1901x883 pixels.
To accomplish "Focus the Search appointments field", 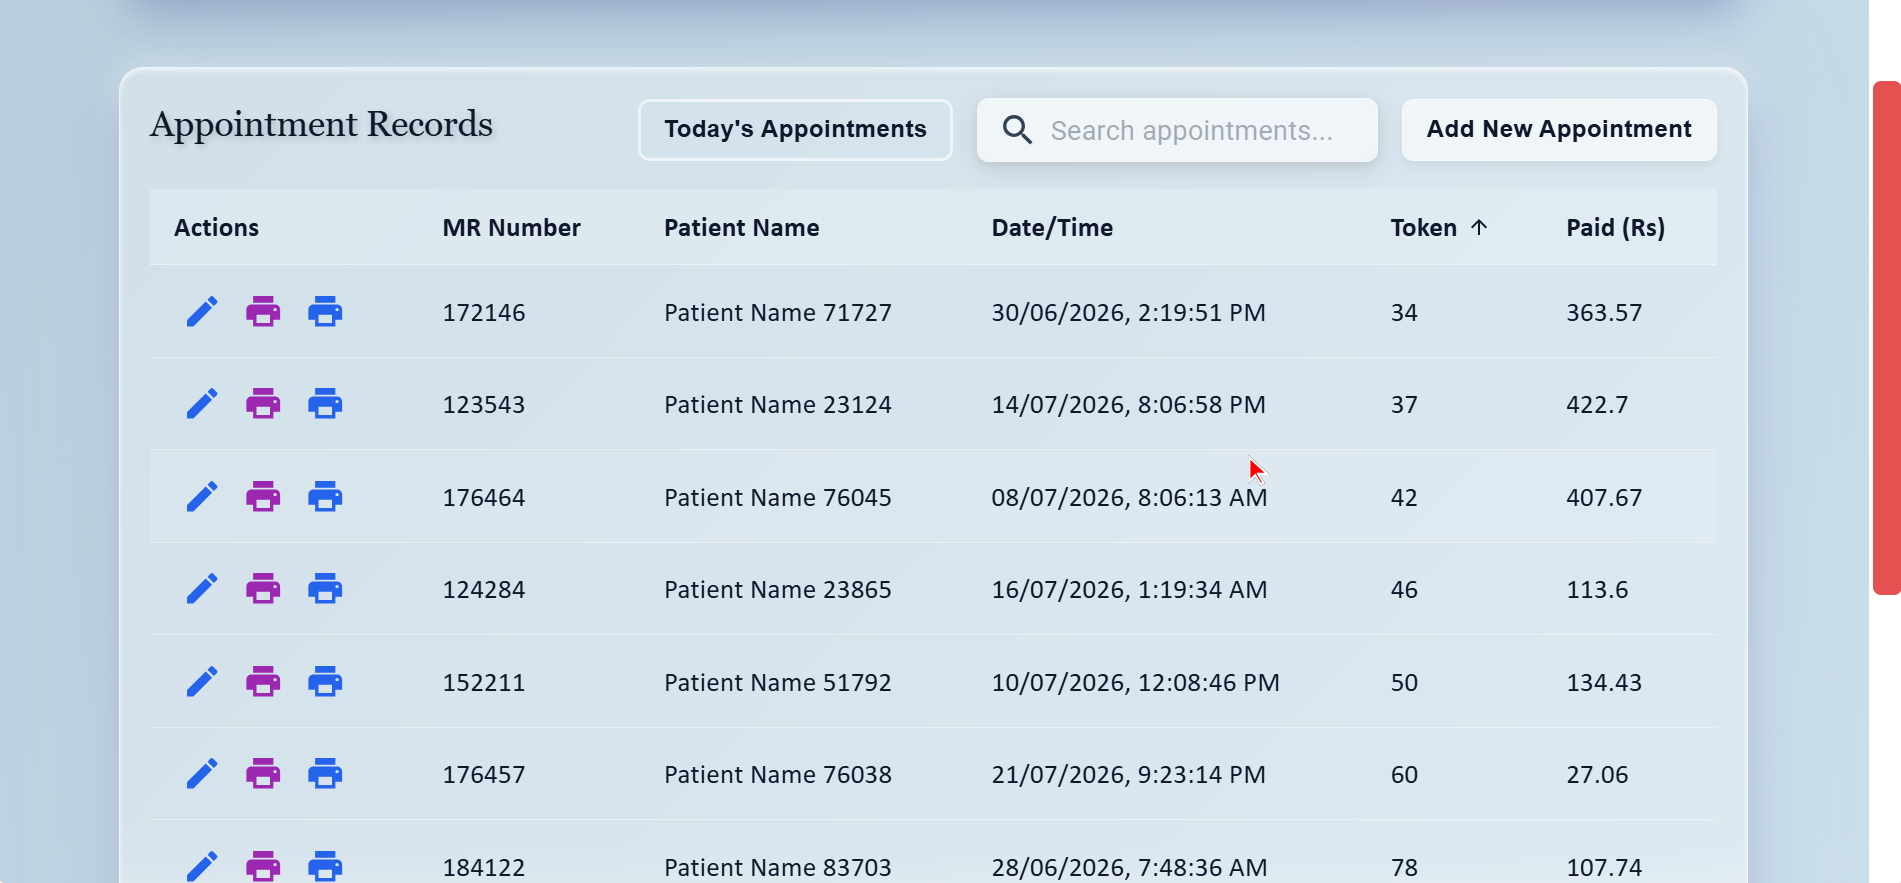I will click(1177, 130).
